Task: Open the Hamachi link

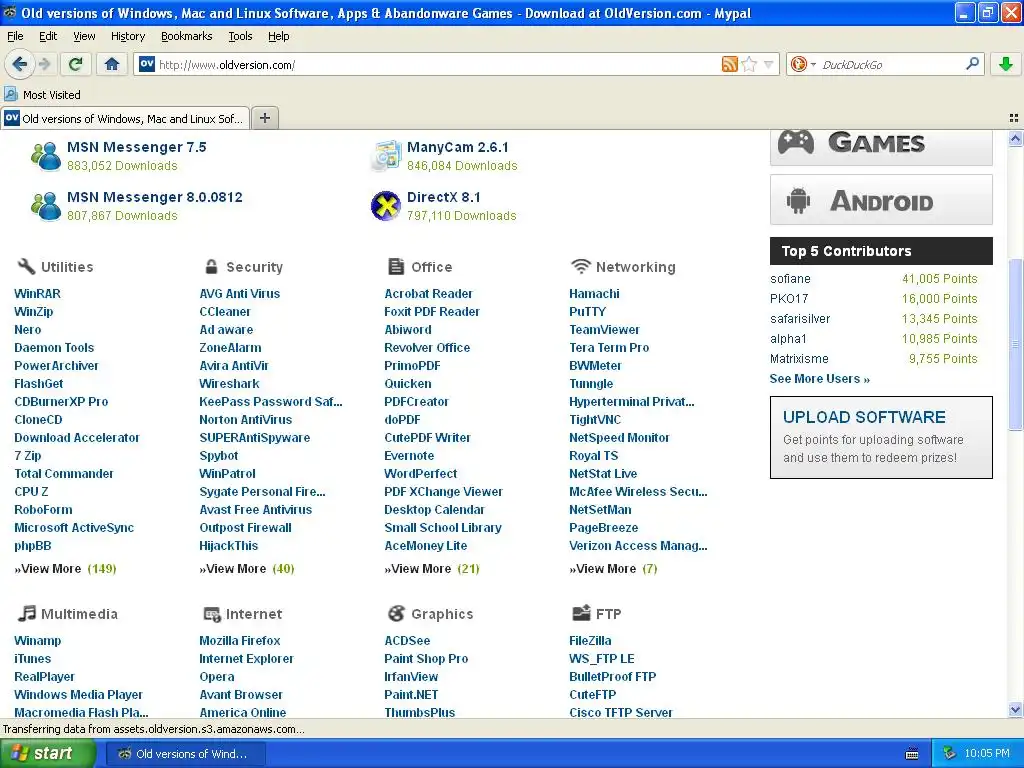Action: pyautogui.click(x=594, y=294)
